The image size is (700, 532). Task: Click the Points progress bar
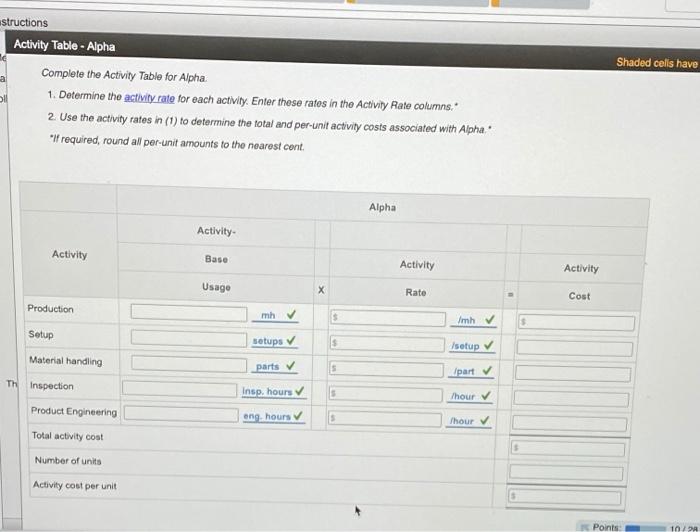click(644, 528)
